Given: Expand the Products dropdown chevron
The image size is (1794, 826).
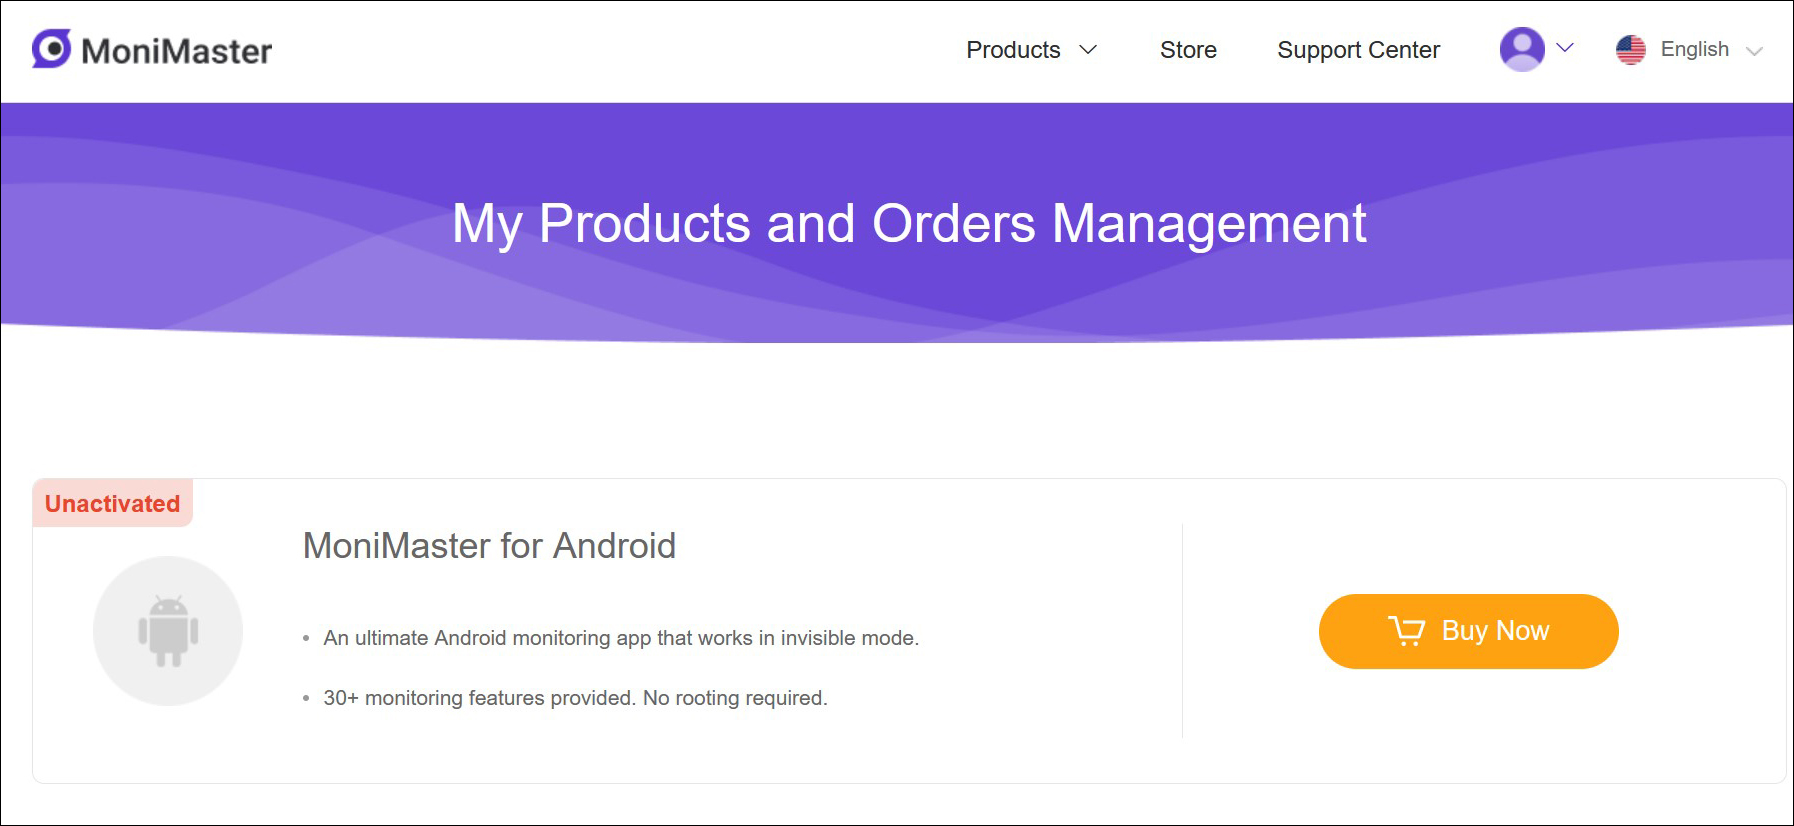Looking at the screenshot, I should [x=1088, y=50].
